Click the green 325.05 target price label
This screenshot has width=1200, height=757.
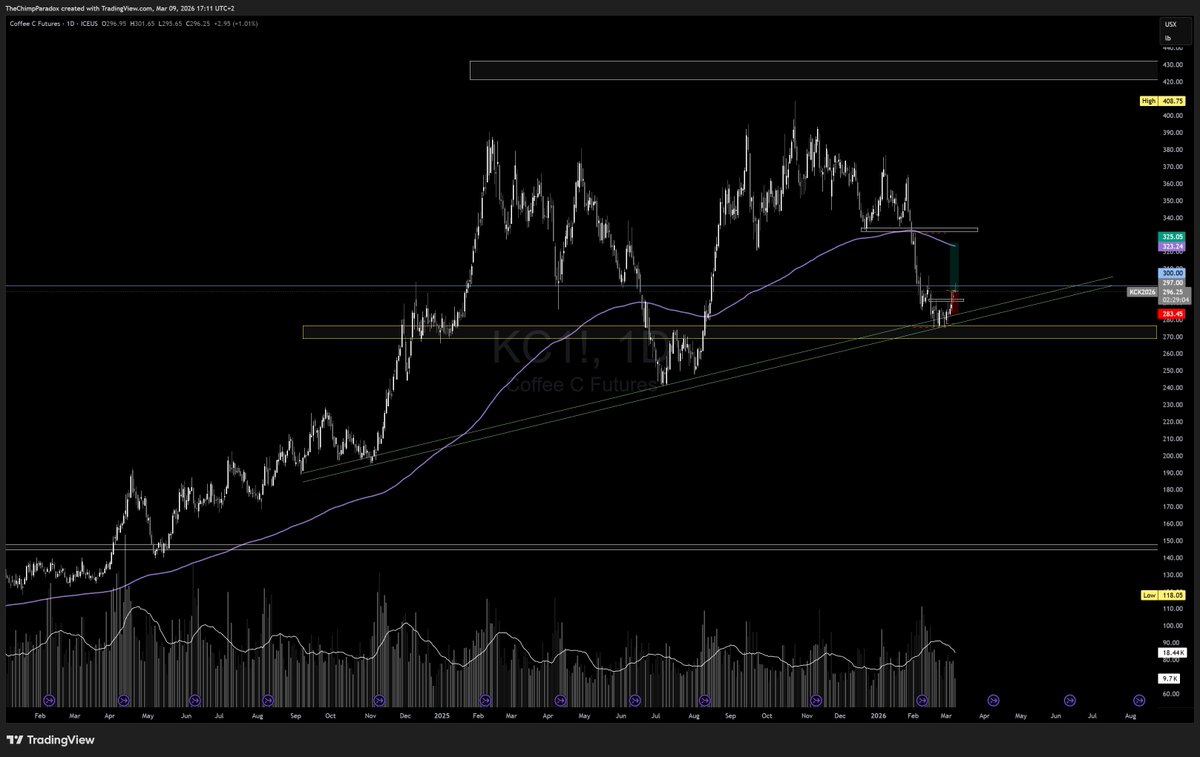tap(1171, 236)
